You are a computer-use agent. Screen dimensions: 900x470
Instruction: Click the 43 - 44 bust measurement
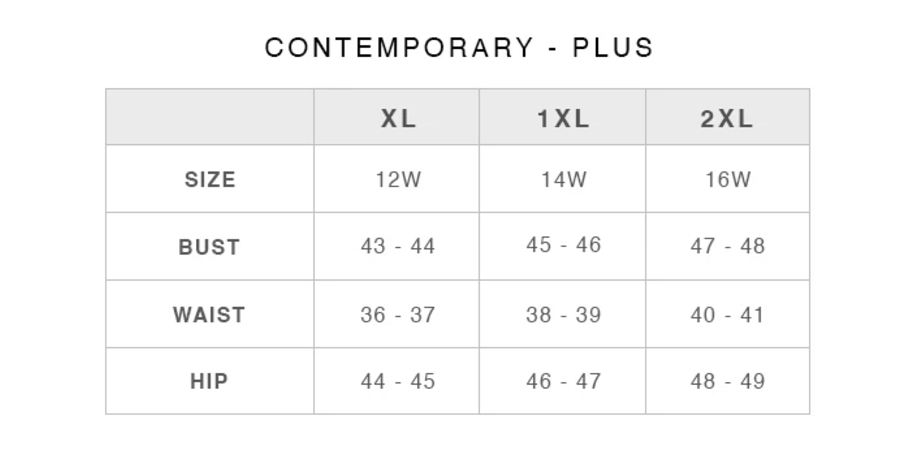coord(398,246)
